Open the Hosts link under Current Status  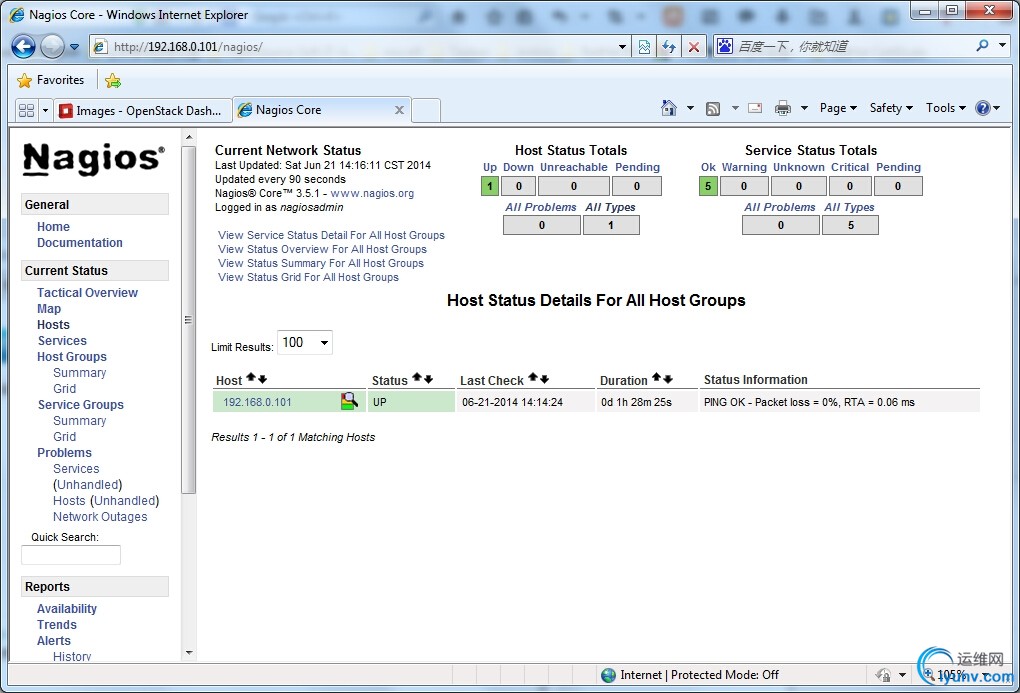[x=53, y=325]
